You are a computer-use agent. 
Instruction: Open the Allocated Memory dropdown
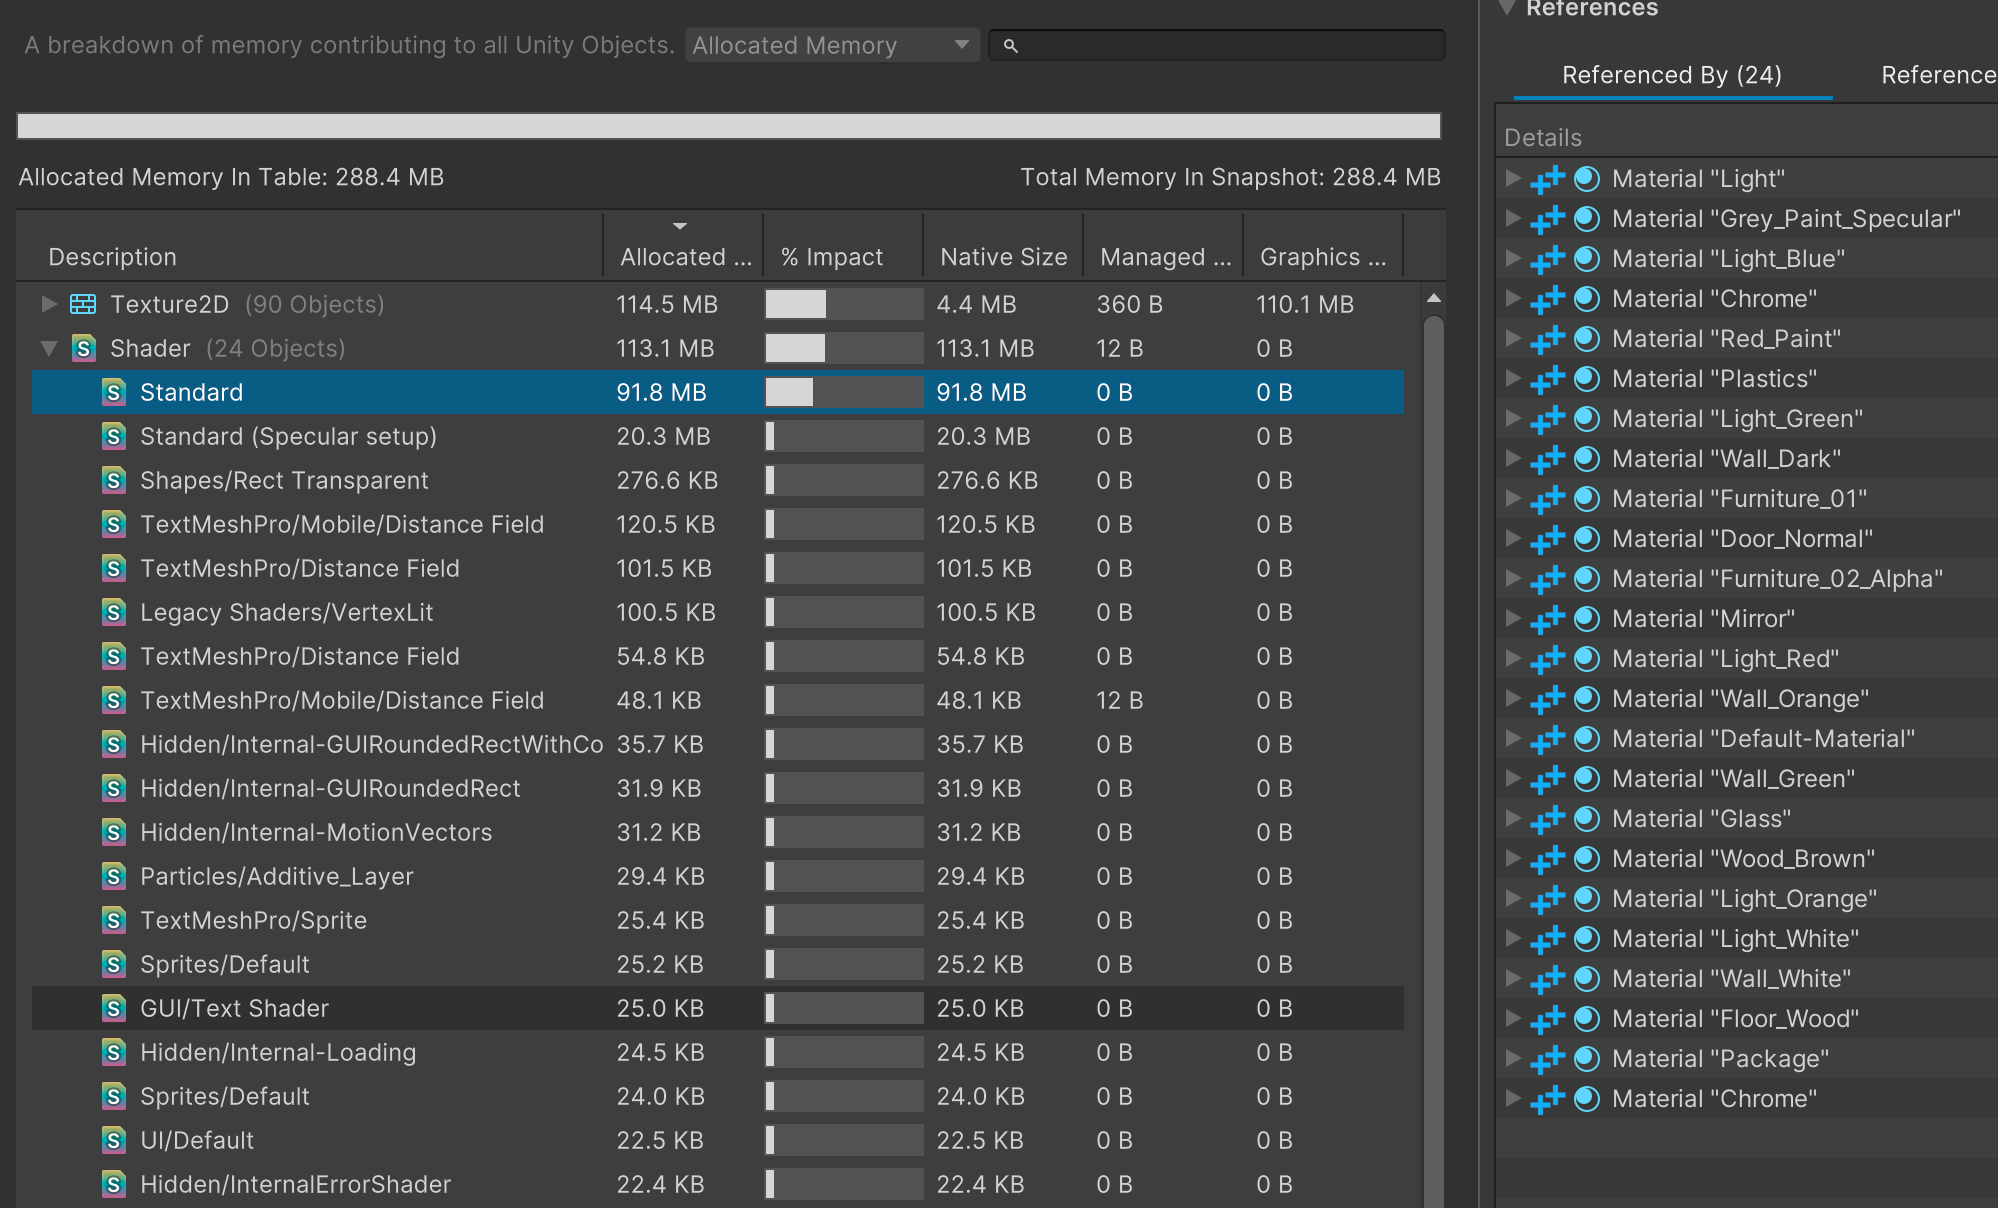(832, 45)
